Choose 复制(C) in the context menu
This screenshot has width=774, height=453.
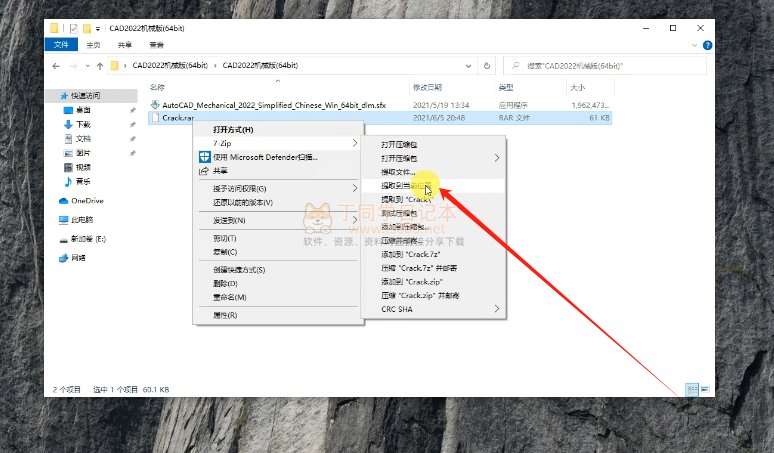(278, 252)
